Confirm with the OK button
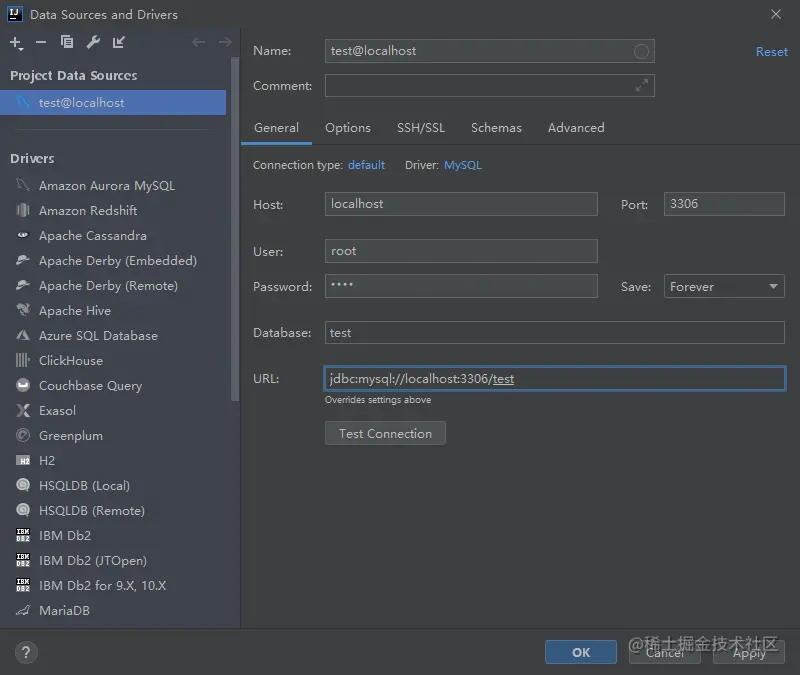 coord(581,652)
